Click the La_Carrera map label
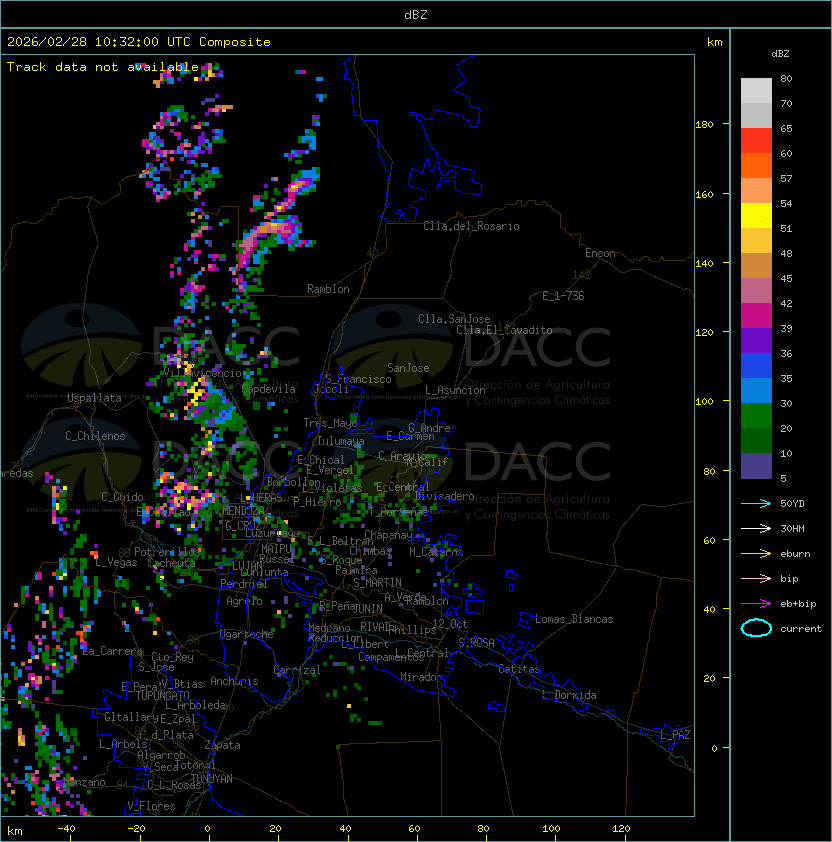This screenshot has width=832, height=842. 113,651
